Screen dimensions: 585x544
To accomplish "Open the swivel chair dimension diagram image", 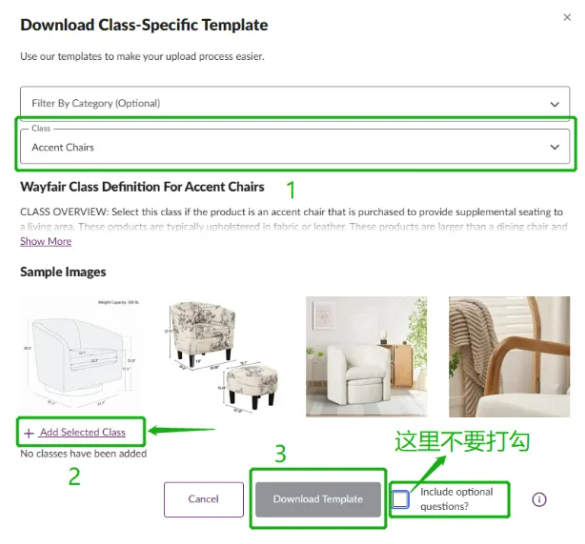I will (81, 354).
